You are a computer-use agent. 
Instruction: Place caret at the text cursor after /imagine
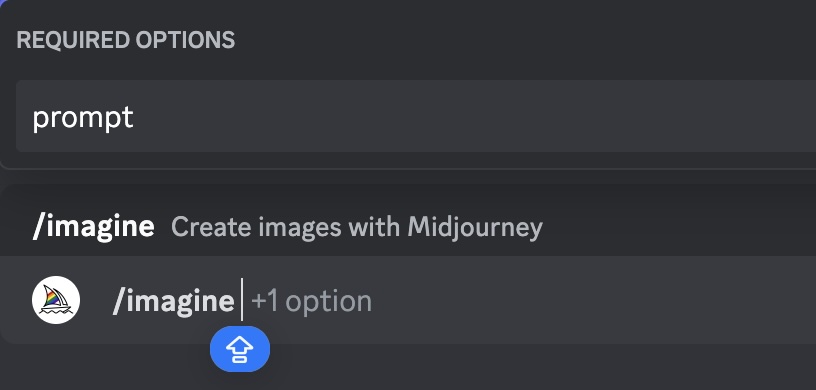[x=241, y=300]
